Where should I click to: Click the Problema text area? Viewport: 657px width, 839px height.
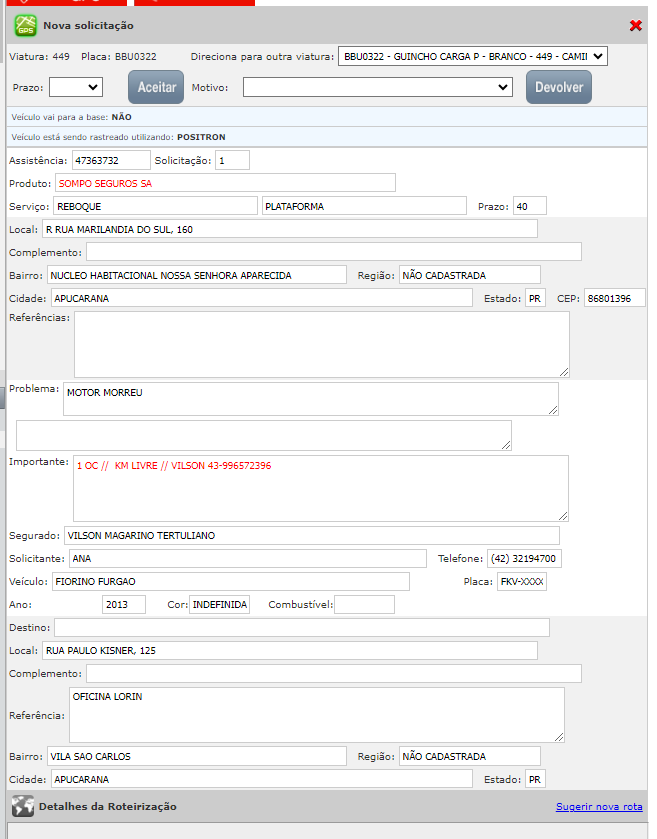click(x=310, y=398)
